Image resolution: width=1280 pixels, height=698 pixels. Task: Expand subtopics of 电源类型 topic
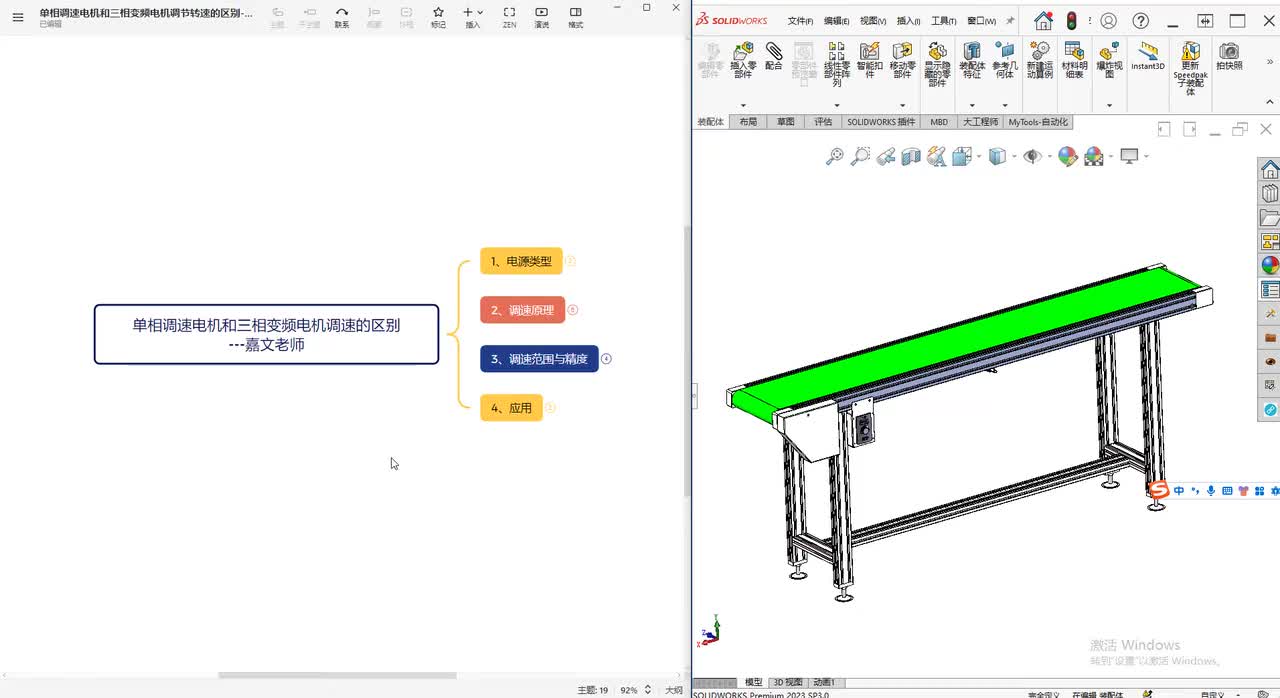(x=571, y=261)
